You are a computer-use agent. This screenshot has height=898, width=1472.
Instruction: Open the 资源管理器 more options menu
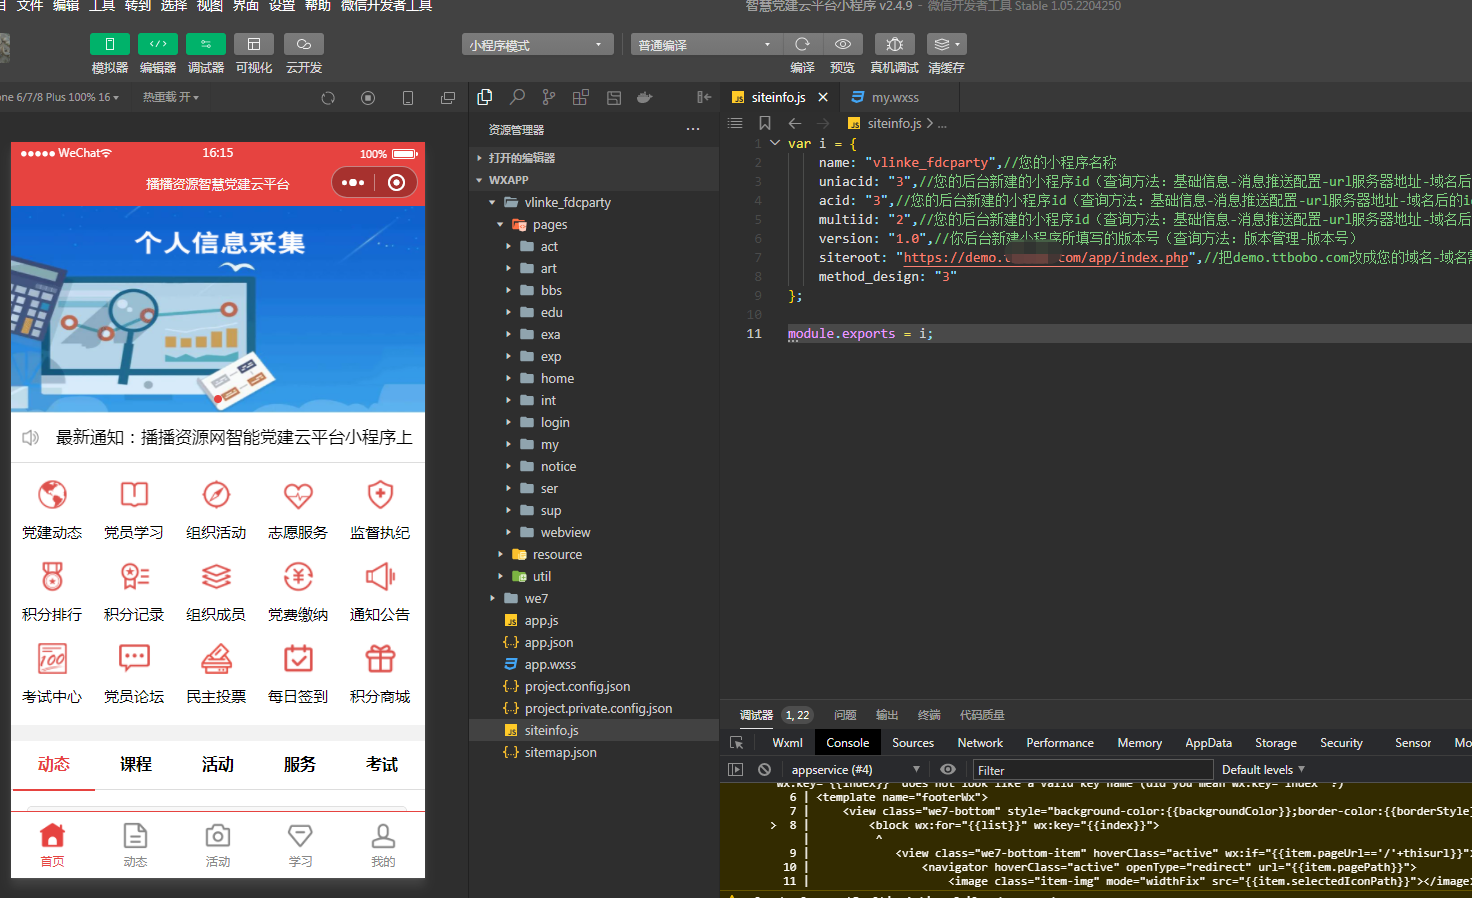click(x=693, y=129)
